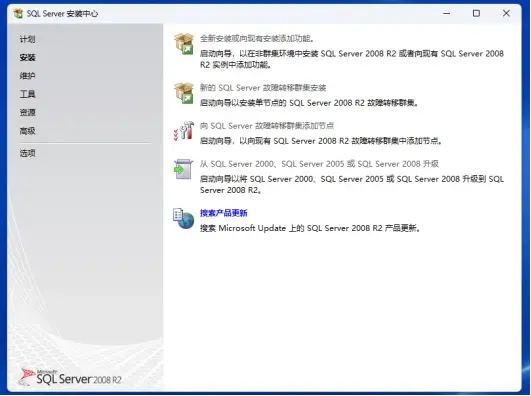Screen dimensions: 531x396
Task: Select the 安装 sidebar item
Action: coord(27,58)
